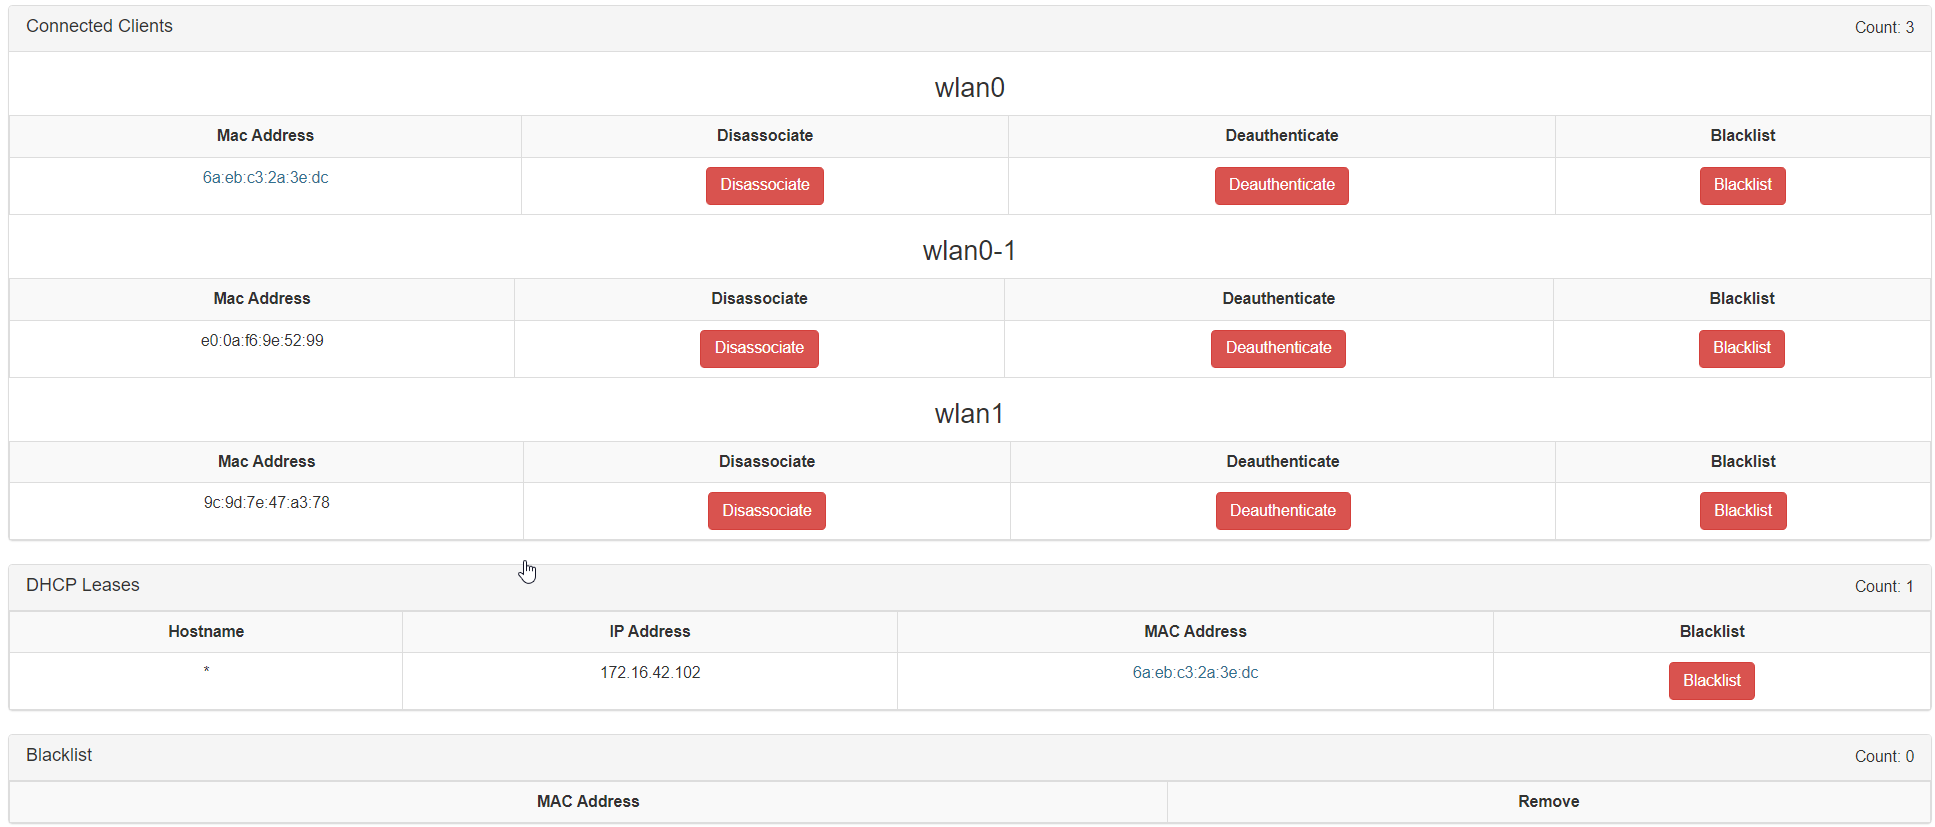The width and height of the screenshot is (1935, 827).
Task: Blacklist the wlan1 client
Action: pyautogui.click(x=1743, y=511)
